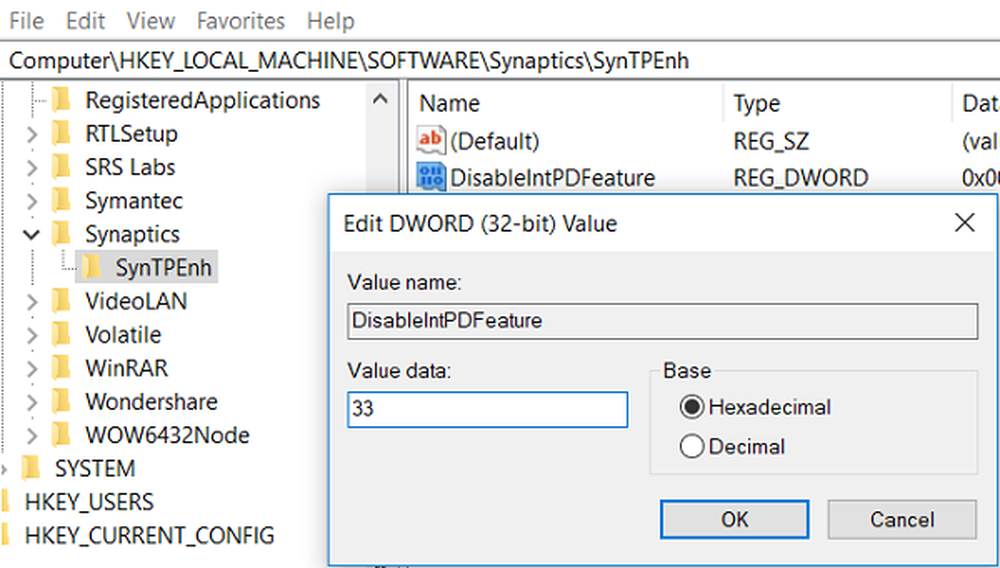The width and height of the screenshot is (1000, 568).
Task: Select the HKEY_USERS tree item
Action: 89,502
